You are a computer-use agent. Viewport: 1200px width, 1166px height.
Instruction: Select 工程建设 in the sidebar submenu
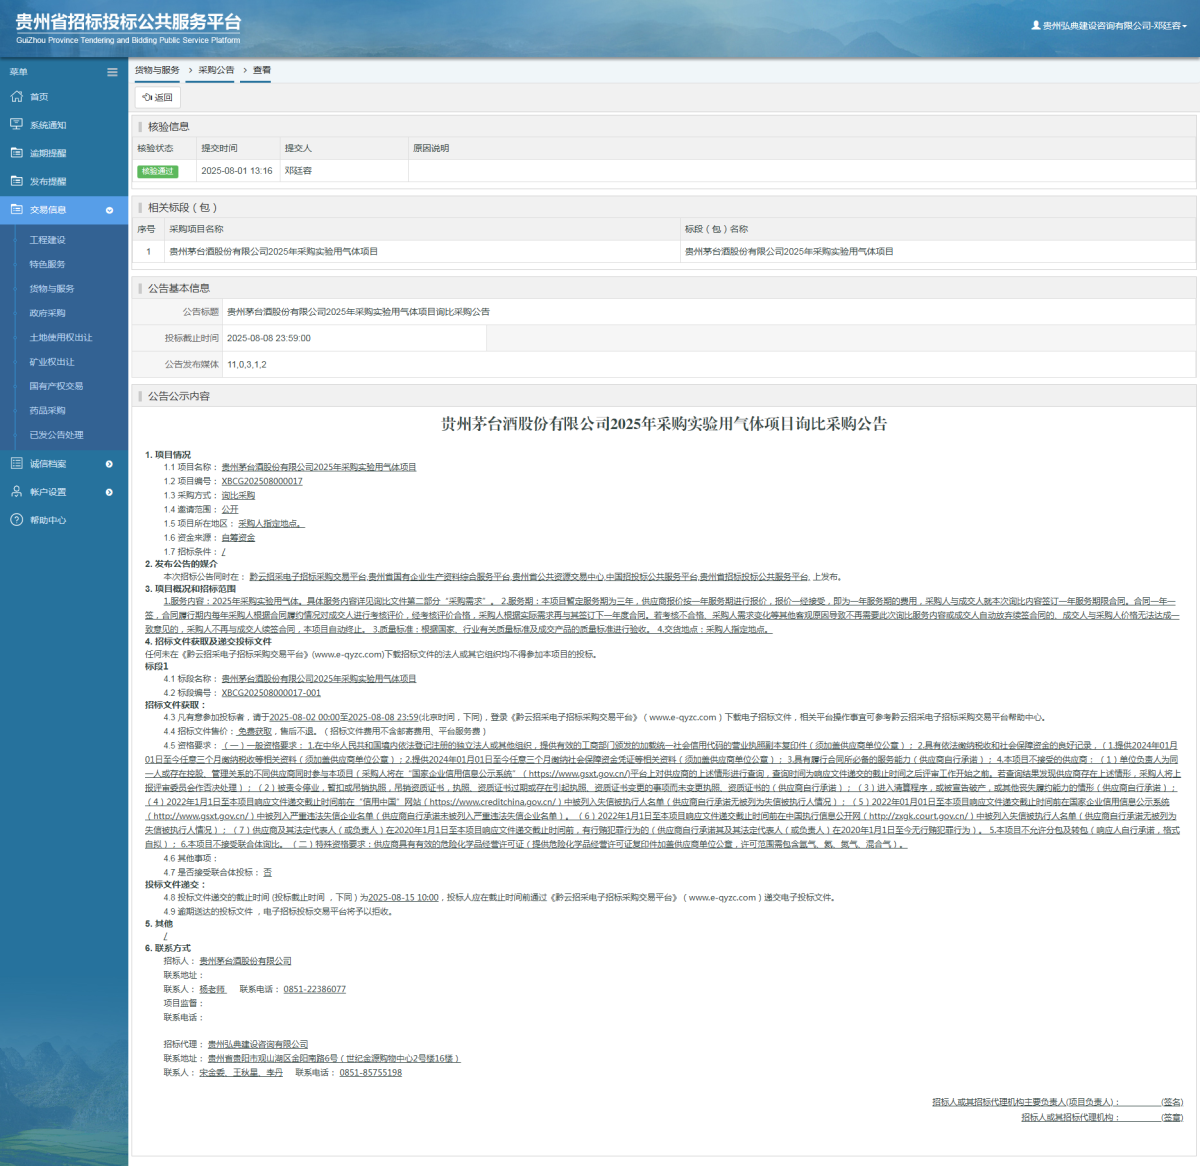(x=47, y=240)
